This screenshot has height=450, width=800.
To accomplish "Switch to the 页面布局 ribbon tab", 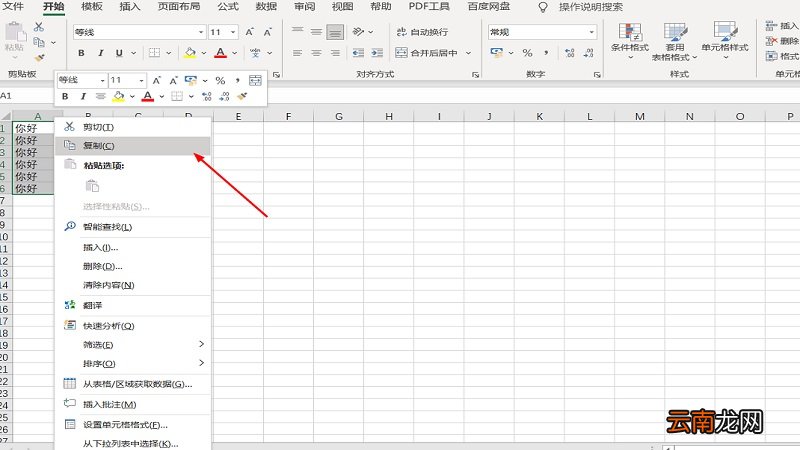I will click(179, 7).
